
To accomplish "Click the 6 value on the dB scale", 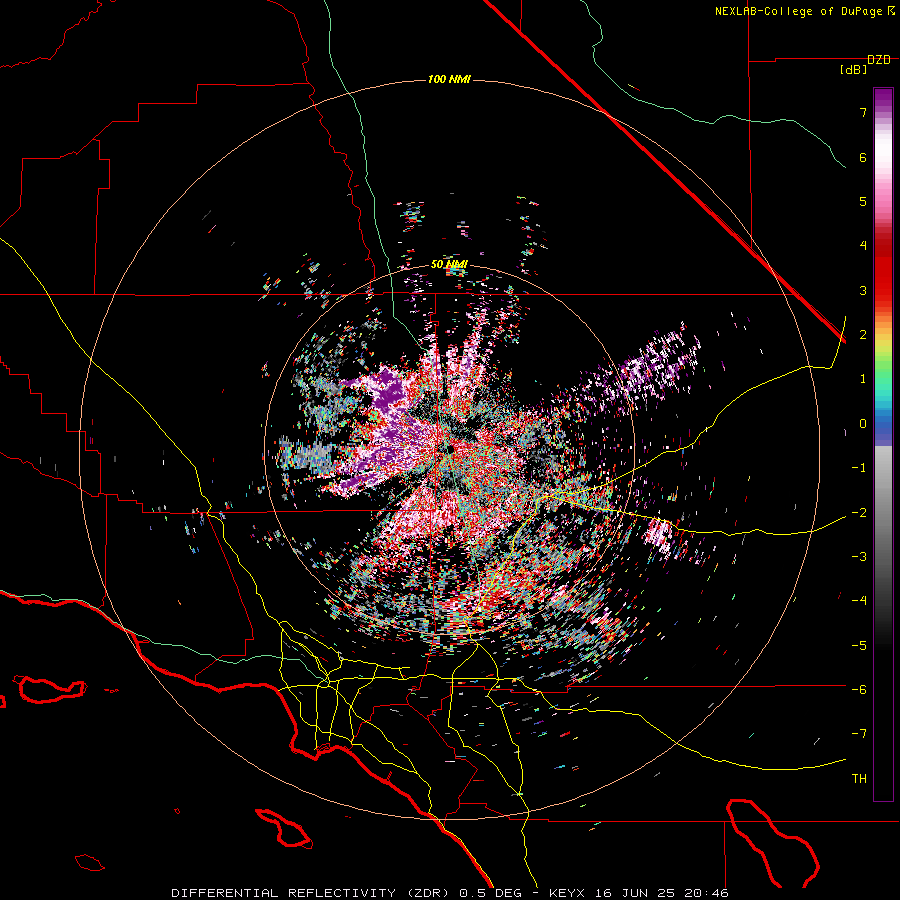I will tap(863, 157).
